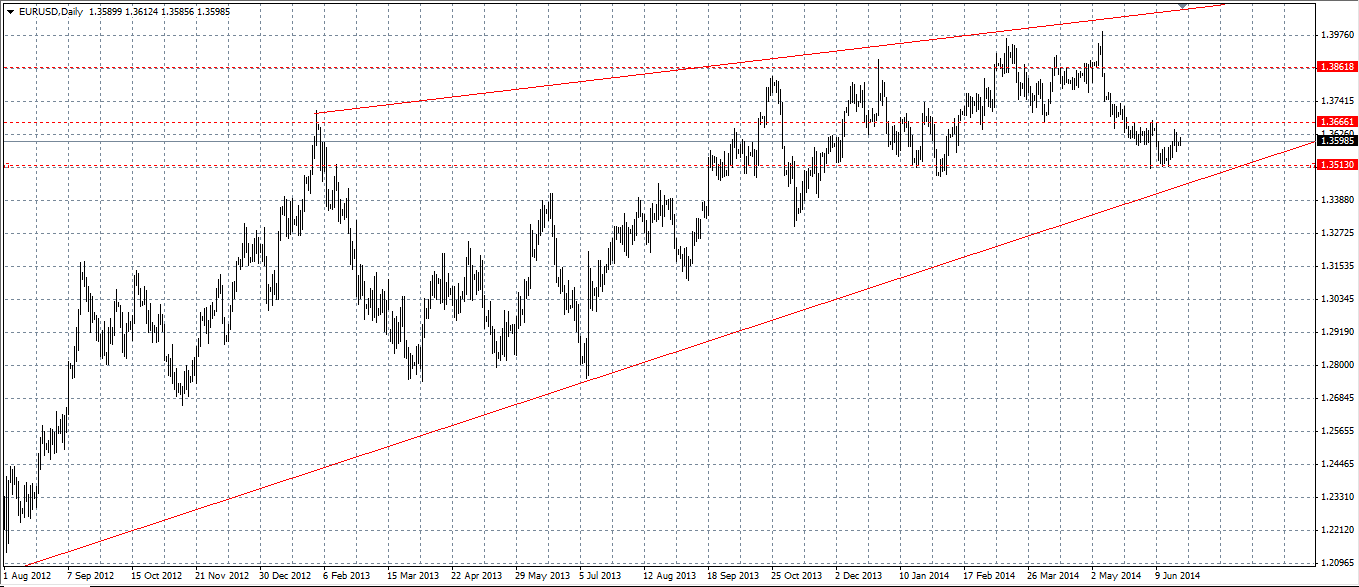Click the 1.31535 price scale value
The image size is (1359, 587).
tap(1337, 266)
